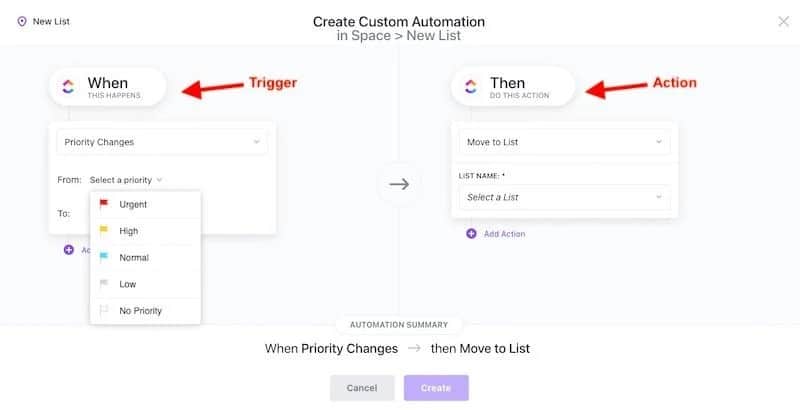800x410 pixels.
Task: Close the Create Custom Automation dialog
Action: tap(783, 21)
